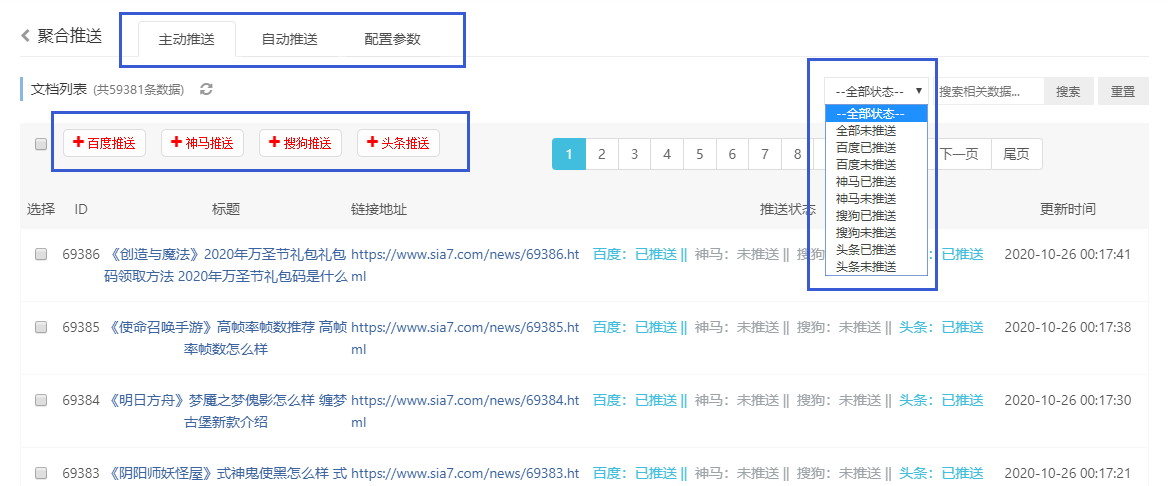1168x486 pixels.
Task: Open the news/69385.html URL link
Action: (x=465, y=338)
